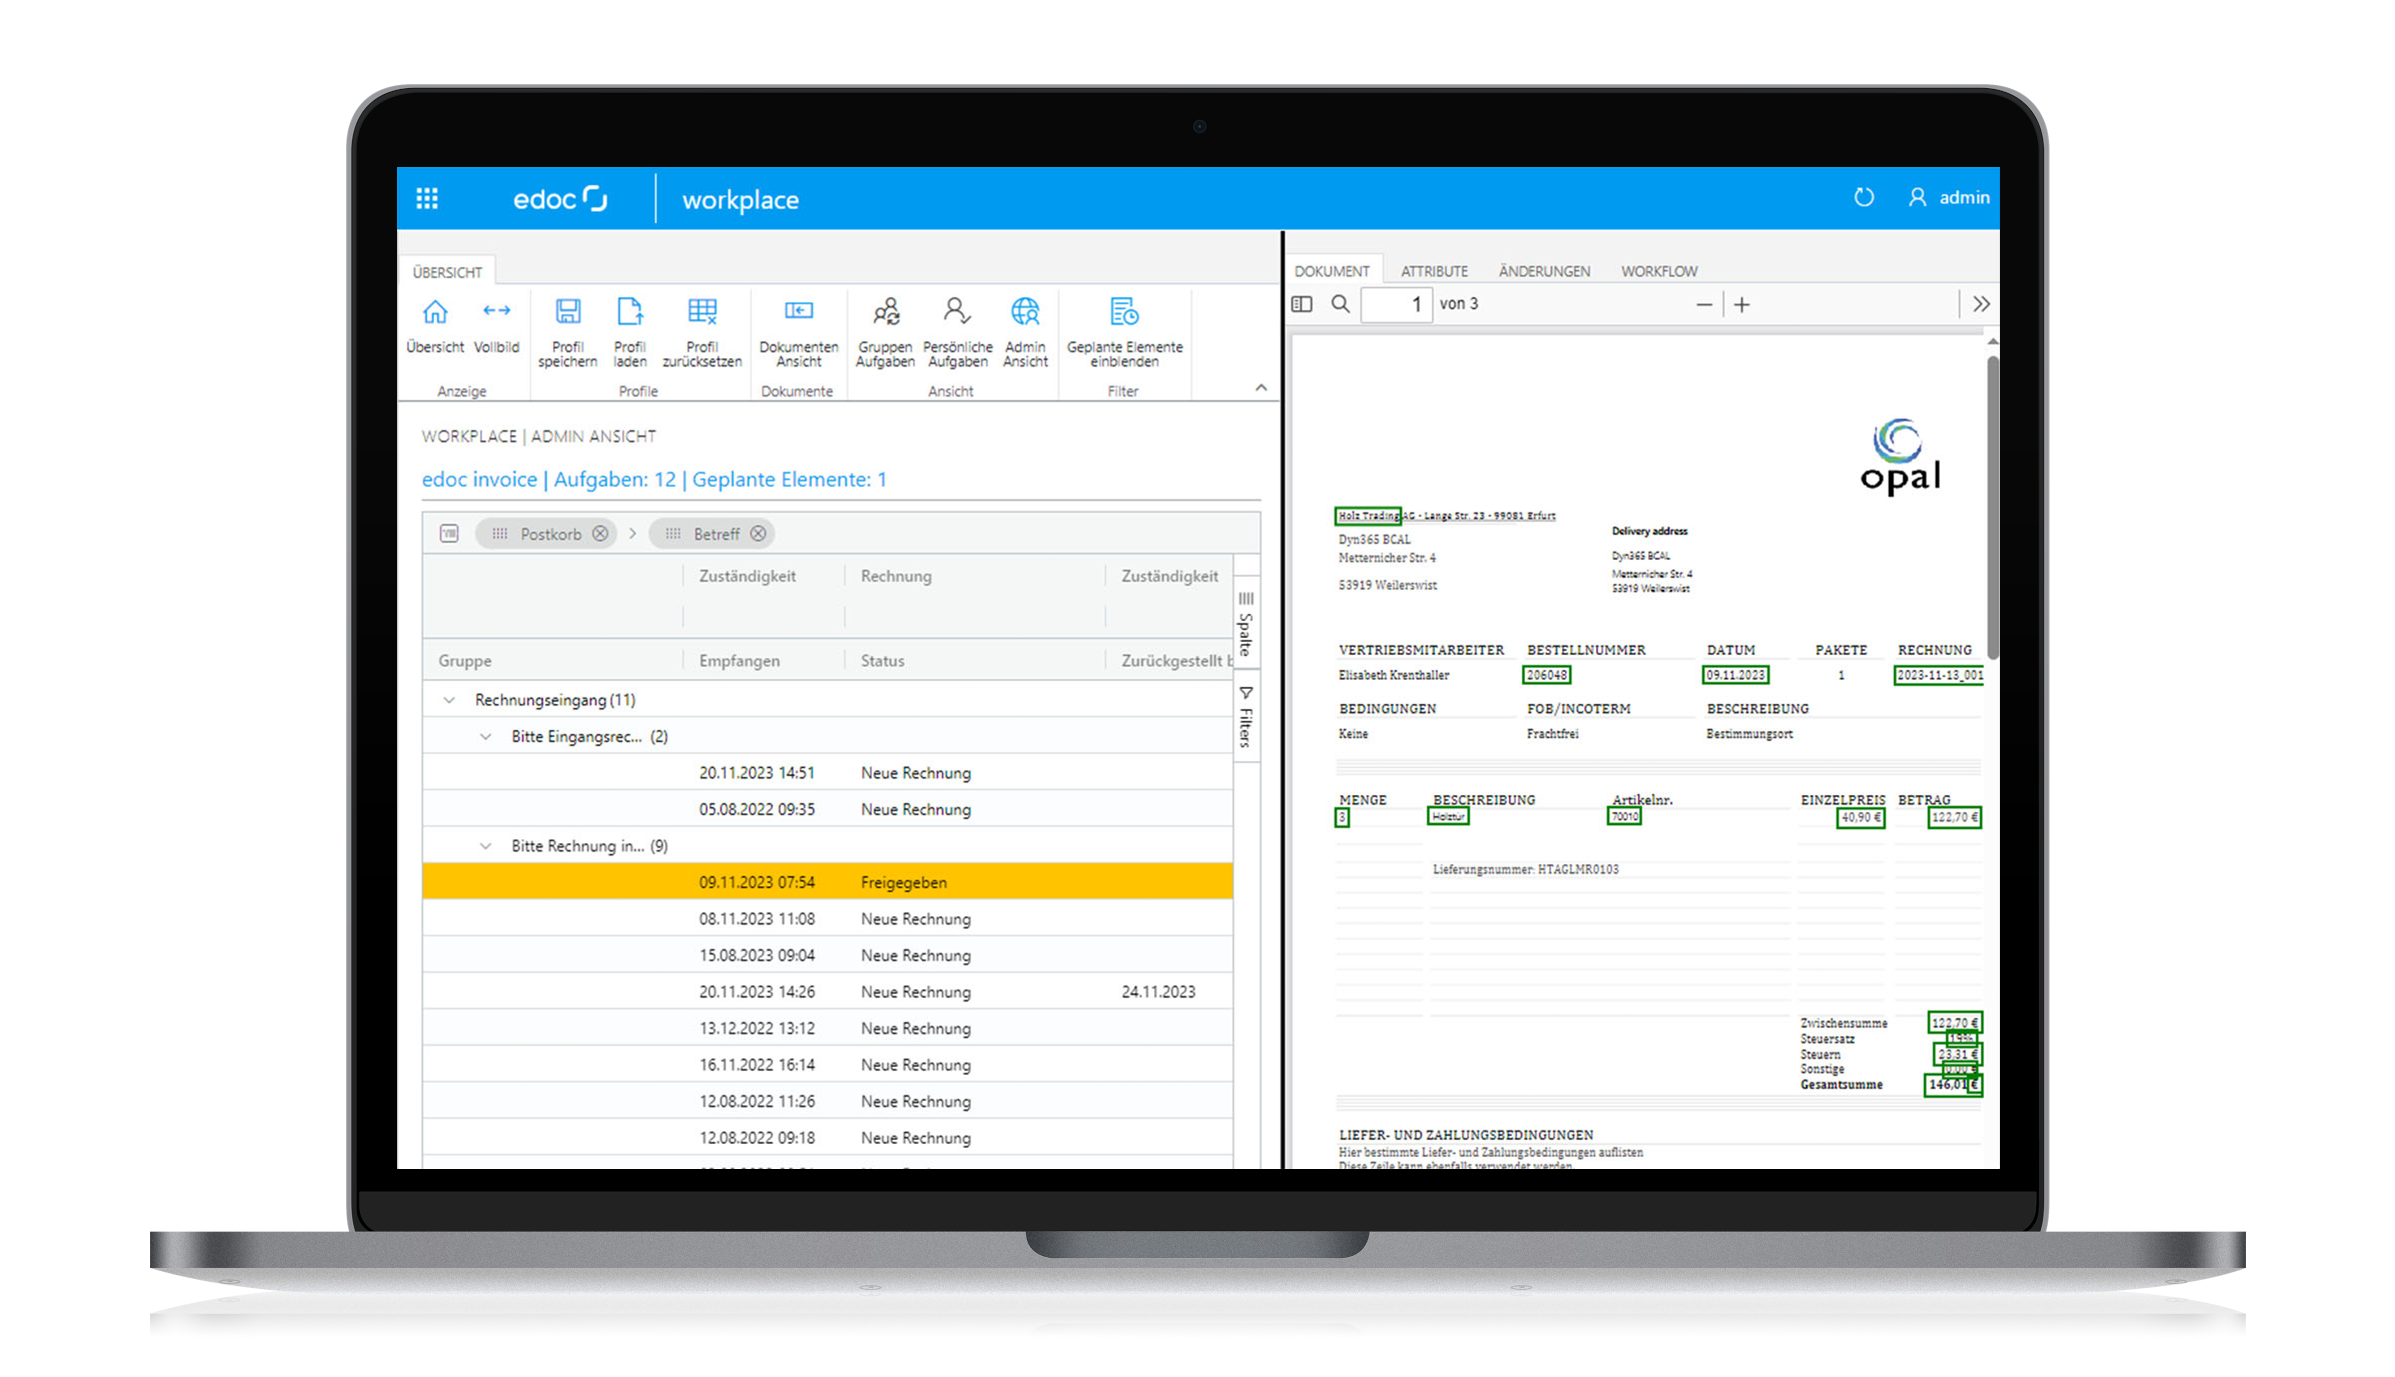The width and height of the screenshot is (2395, 1377).
Task: Click Profil zurücksetzen icon
Action: pos(702,312)
